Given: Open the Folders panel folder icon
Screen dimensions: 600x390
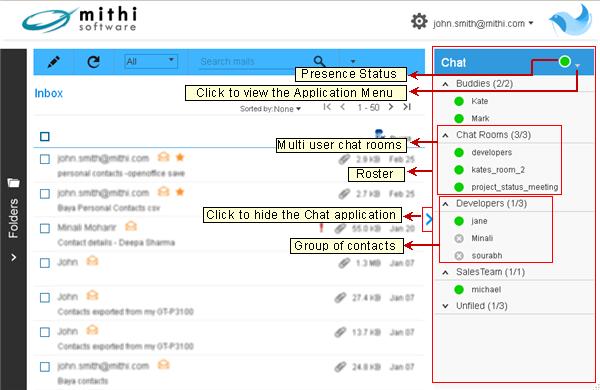Looking at the screenshot, I should [13, 183].
